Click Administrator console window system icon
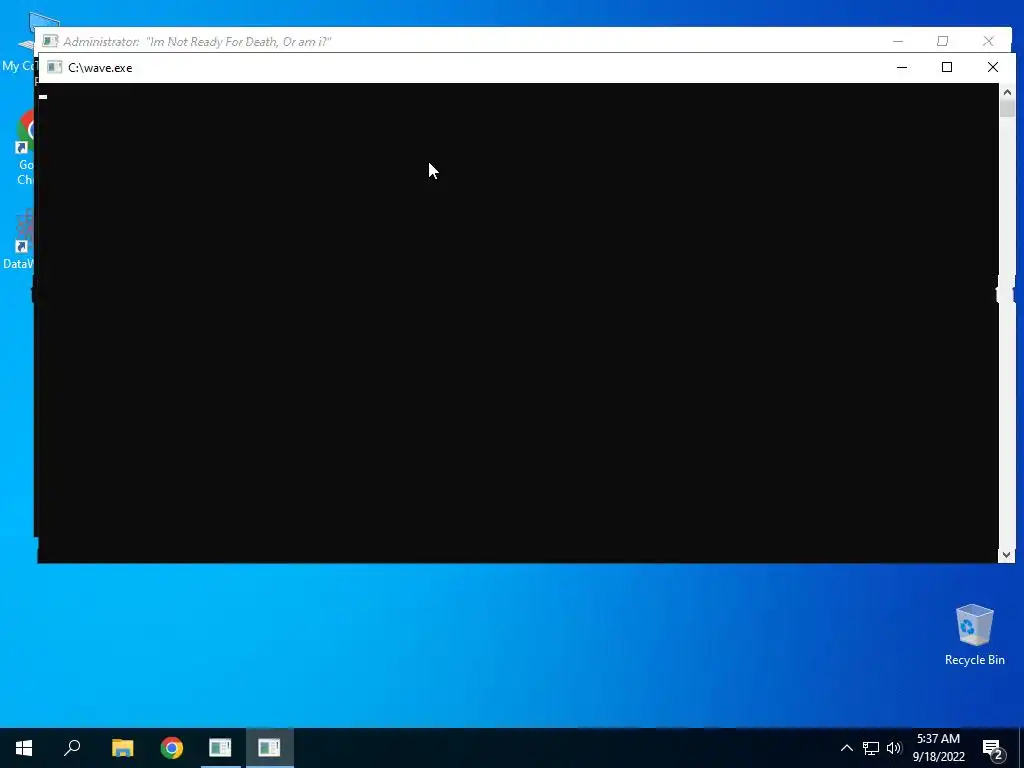 pos(50,41)
